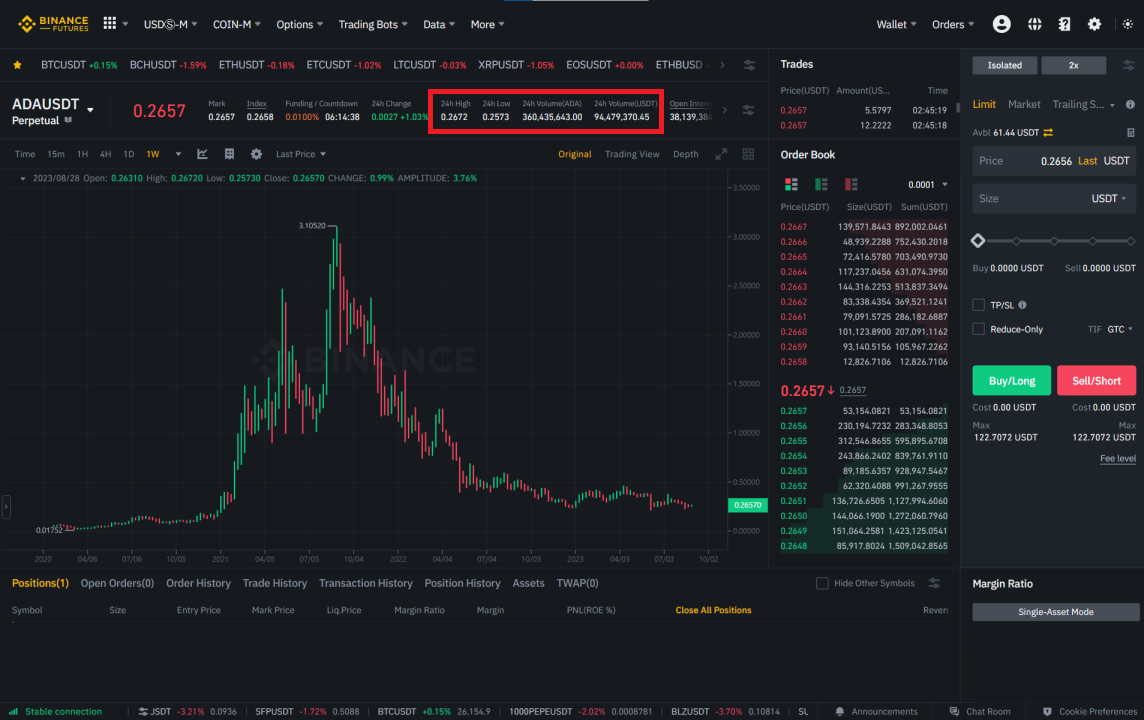Click the TP/SL info icon
Viewport: 1144px width, 720px height.
pos(1022,305)
